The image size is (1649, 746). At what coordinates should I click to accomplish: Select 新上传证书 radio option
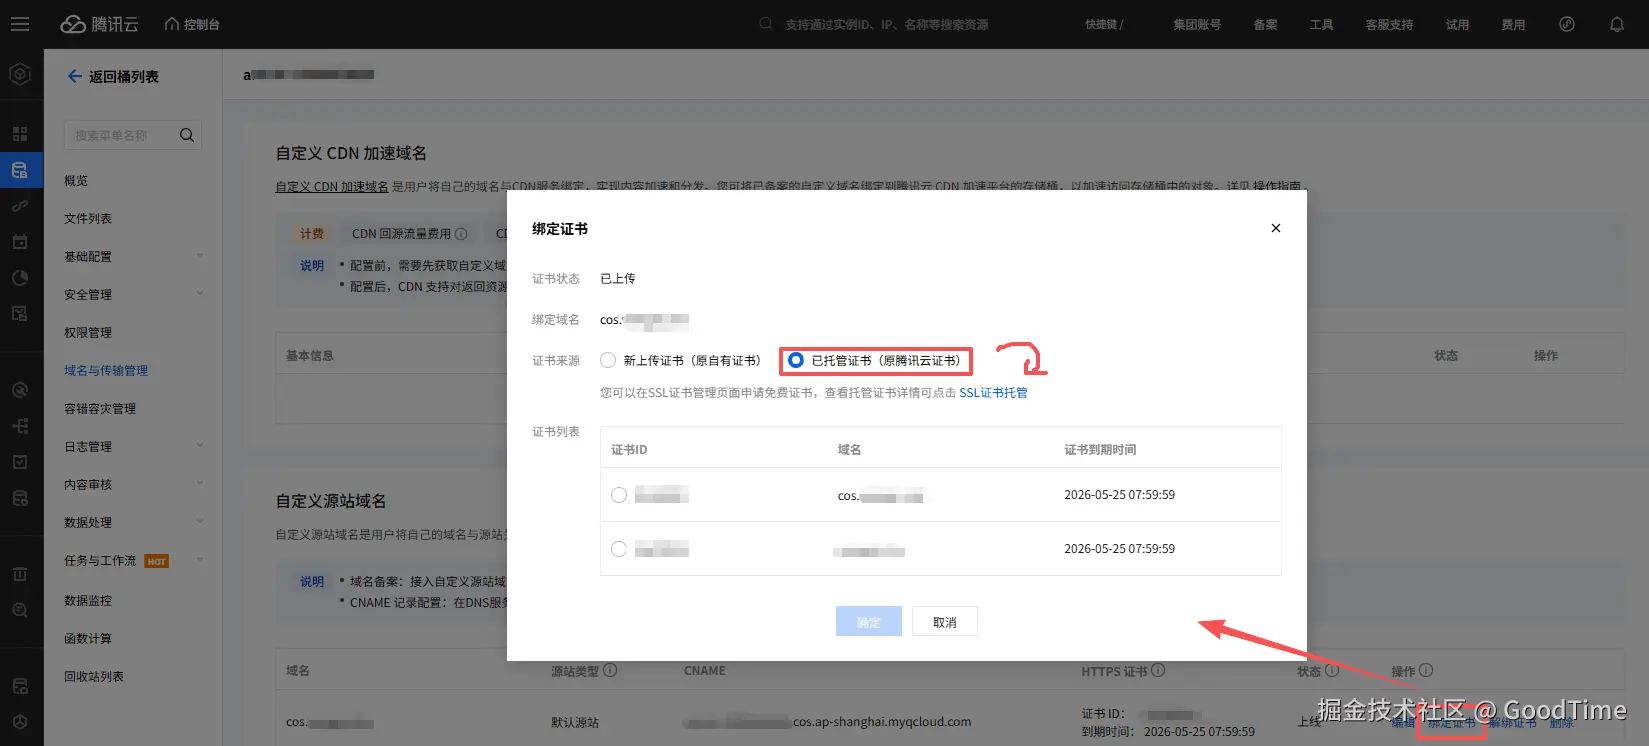[608, 360]
